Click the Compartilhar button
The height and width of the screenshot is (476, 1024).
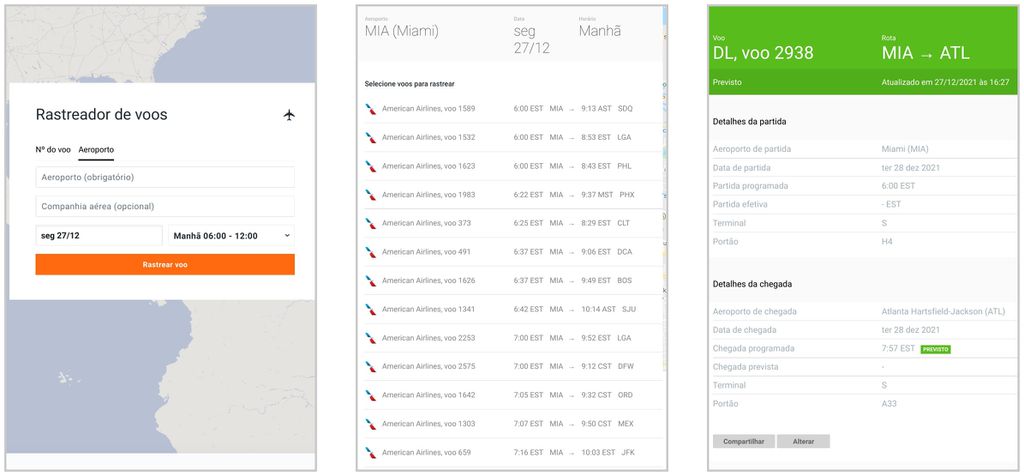click(x=744, y=441)
